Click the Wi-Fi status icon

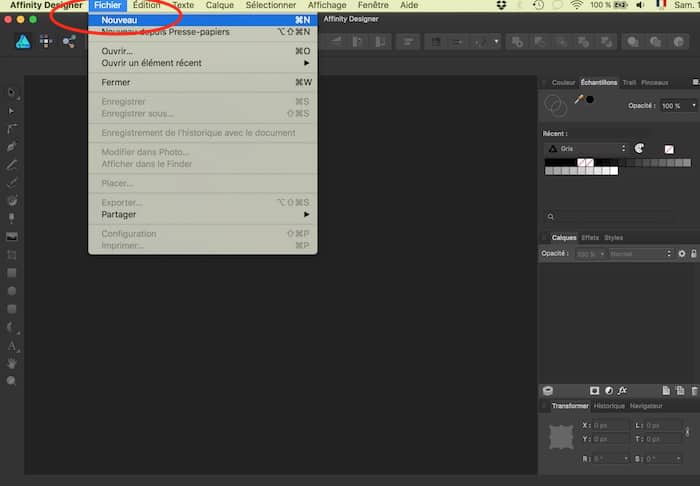point(577,5)
